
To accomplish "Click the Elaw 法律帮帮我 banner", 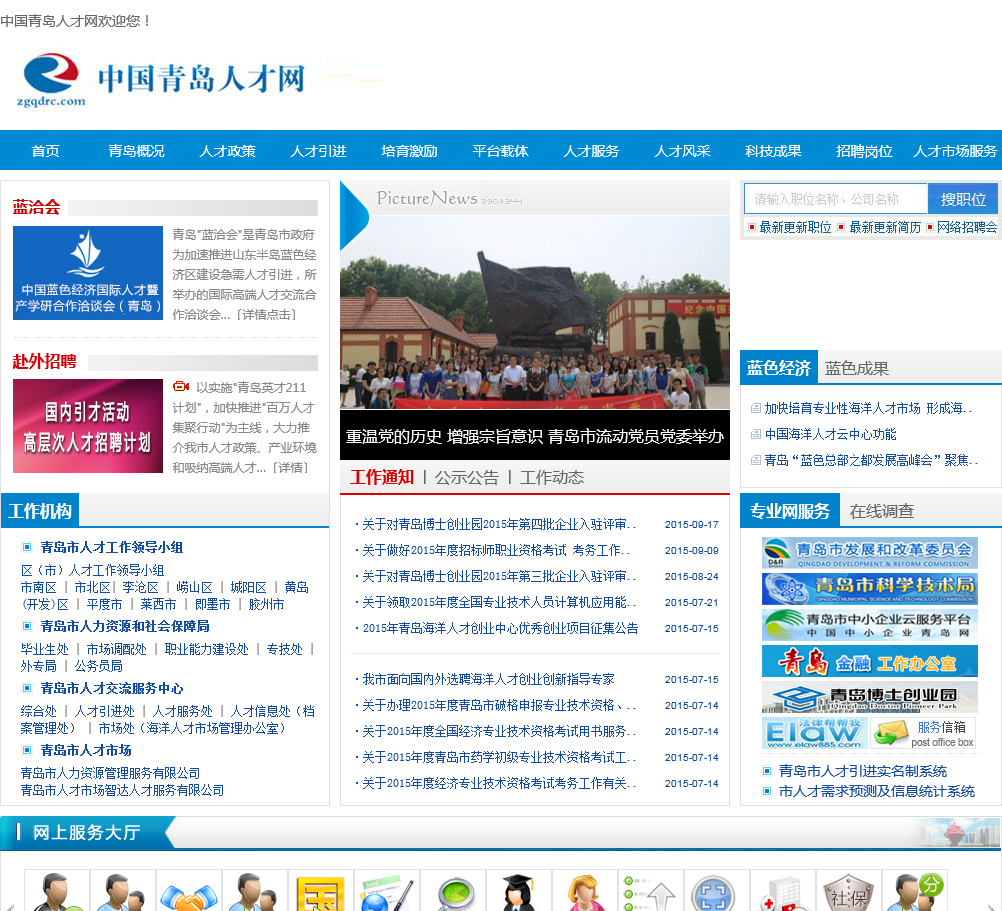I will (x=814, y=733).
